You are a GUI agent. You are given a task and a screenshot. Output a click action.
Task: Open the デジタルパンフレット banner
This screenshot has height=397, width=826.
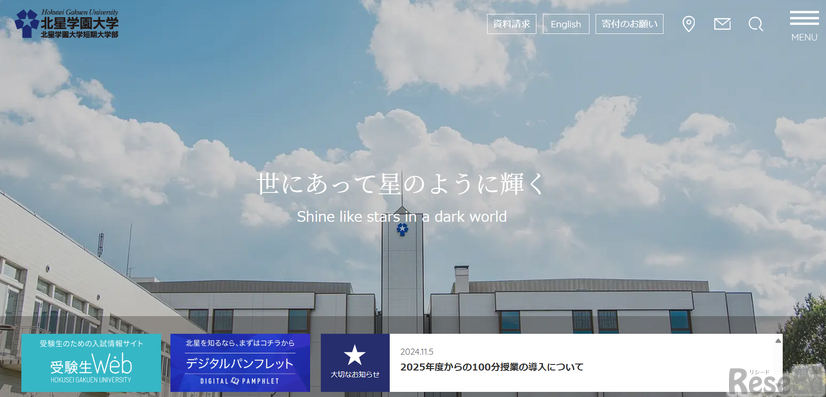(240, 363)
